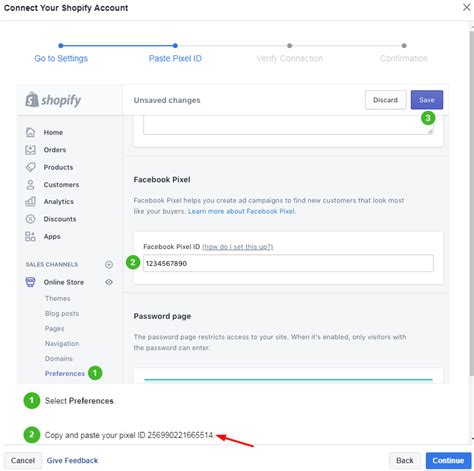The width and height of the screenshot is (474, 471).
Task: Open Pages under Online Store
Action: click(x=54, y=328)
